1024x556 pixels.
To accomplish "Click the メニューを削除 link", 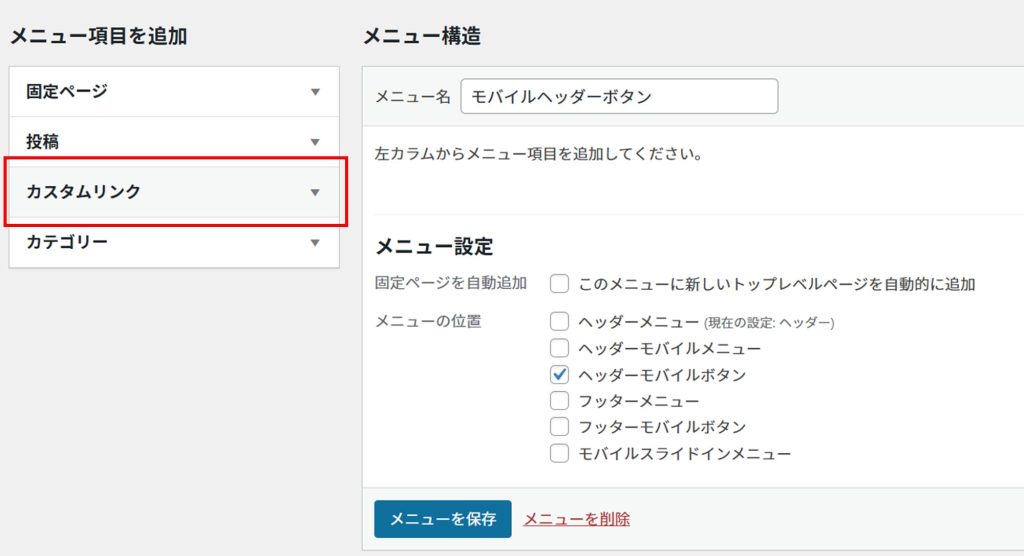I will (x=577, y=519).
